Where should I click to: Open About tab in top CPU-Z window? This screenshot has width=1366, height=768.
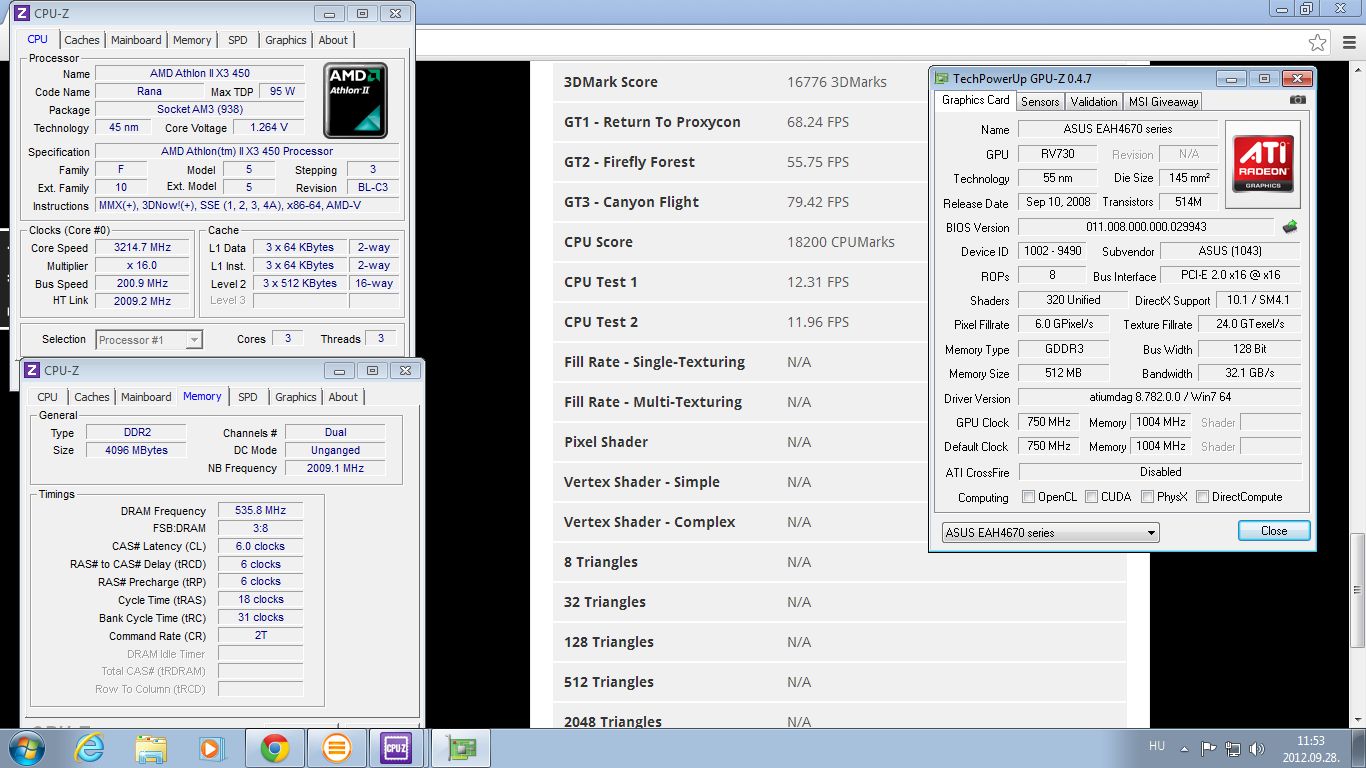(x=333, y=40)
